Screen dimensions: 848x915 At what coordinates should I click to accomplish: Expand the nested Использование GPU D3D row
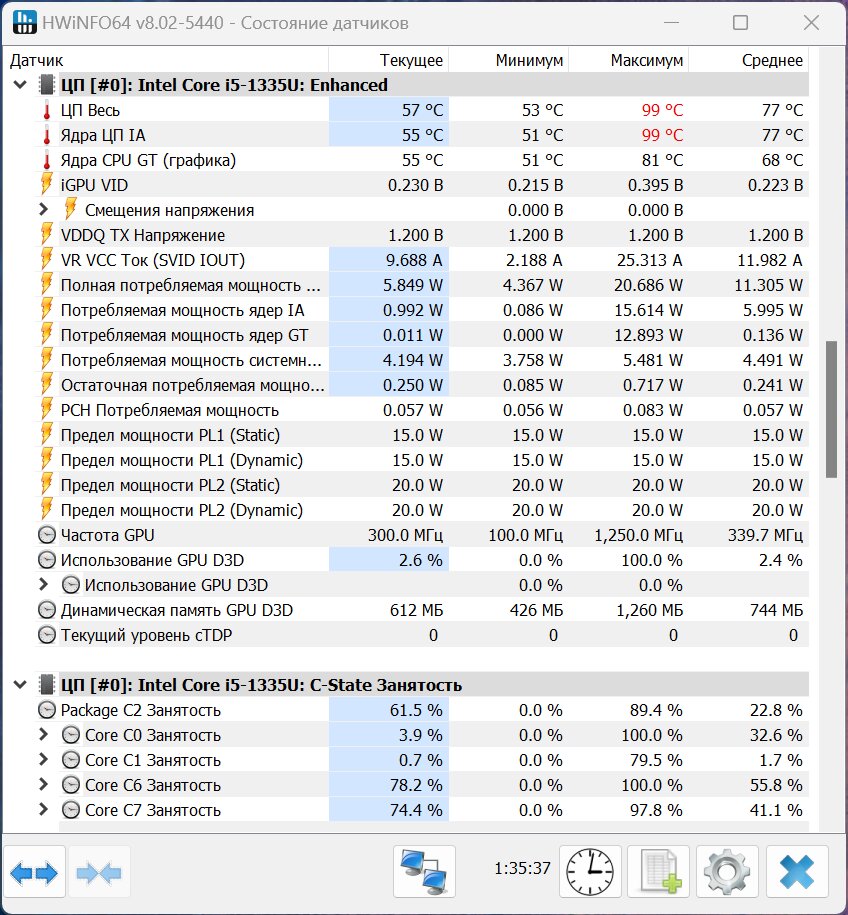[x=43, y=584]
